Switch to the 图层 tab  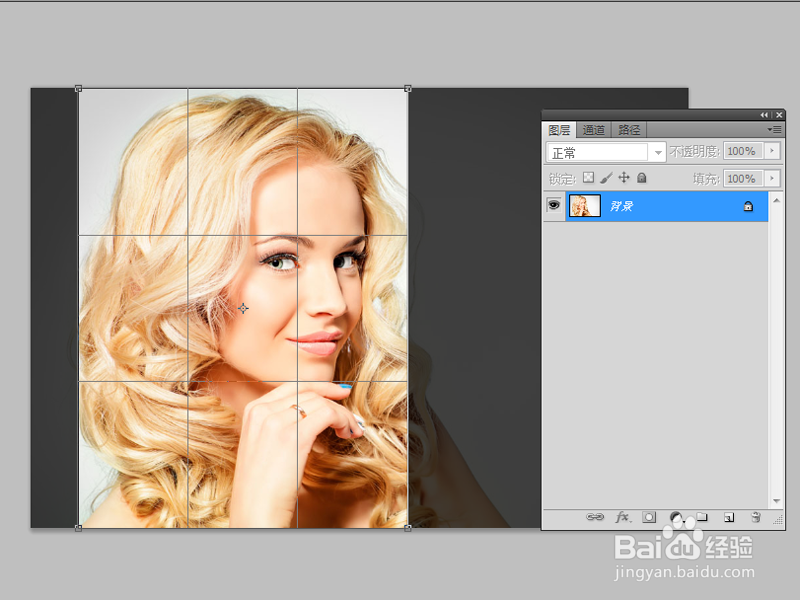click(x=559, y=130)
